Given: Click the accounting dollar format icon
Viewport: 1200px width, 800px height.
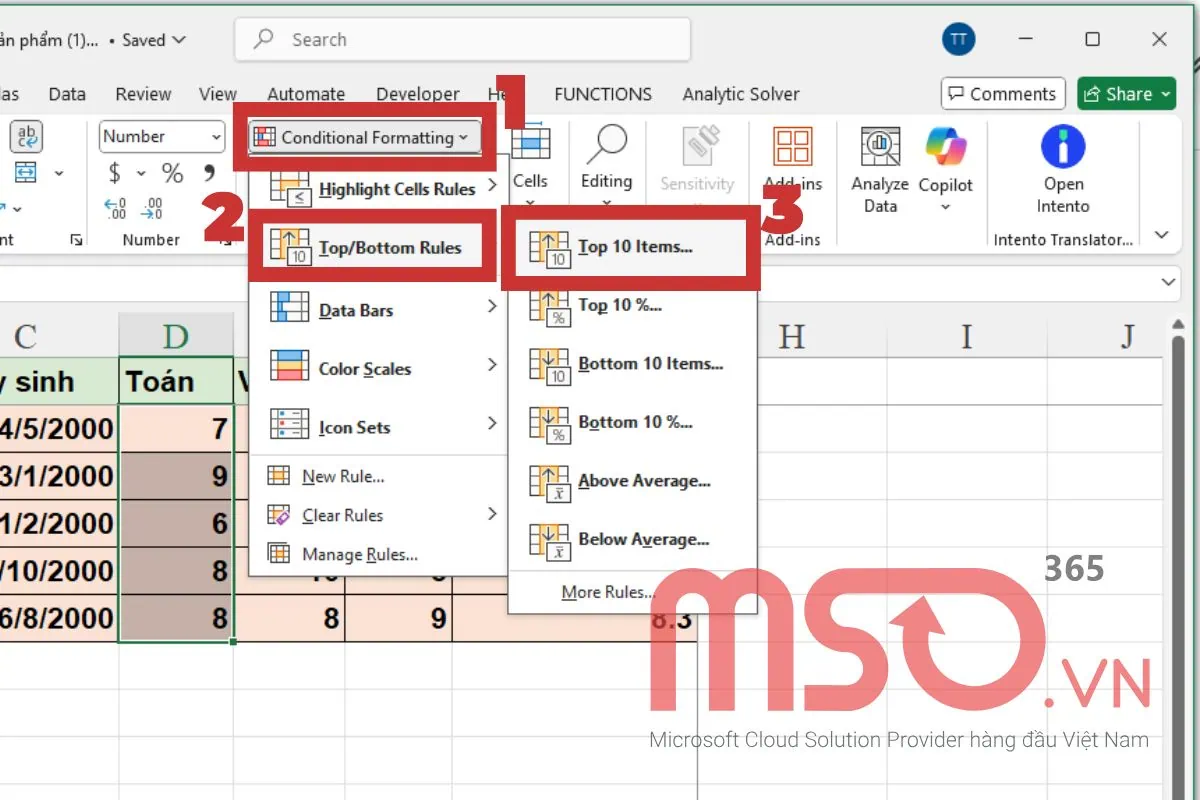Looking at the screenshot, I should [x=115, y=174].
